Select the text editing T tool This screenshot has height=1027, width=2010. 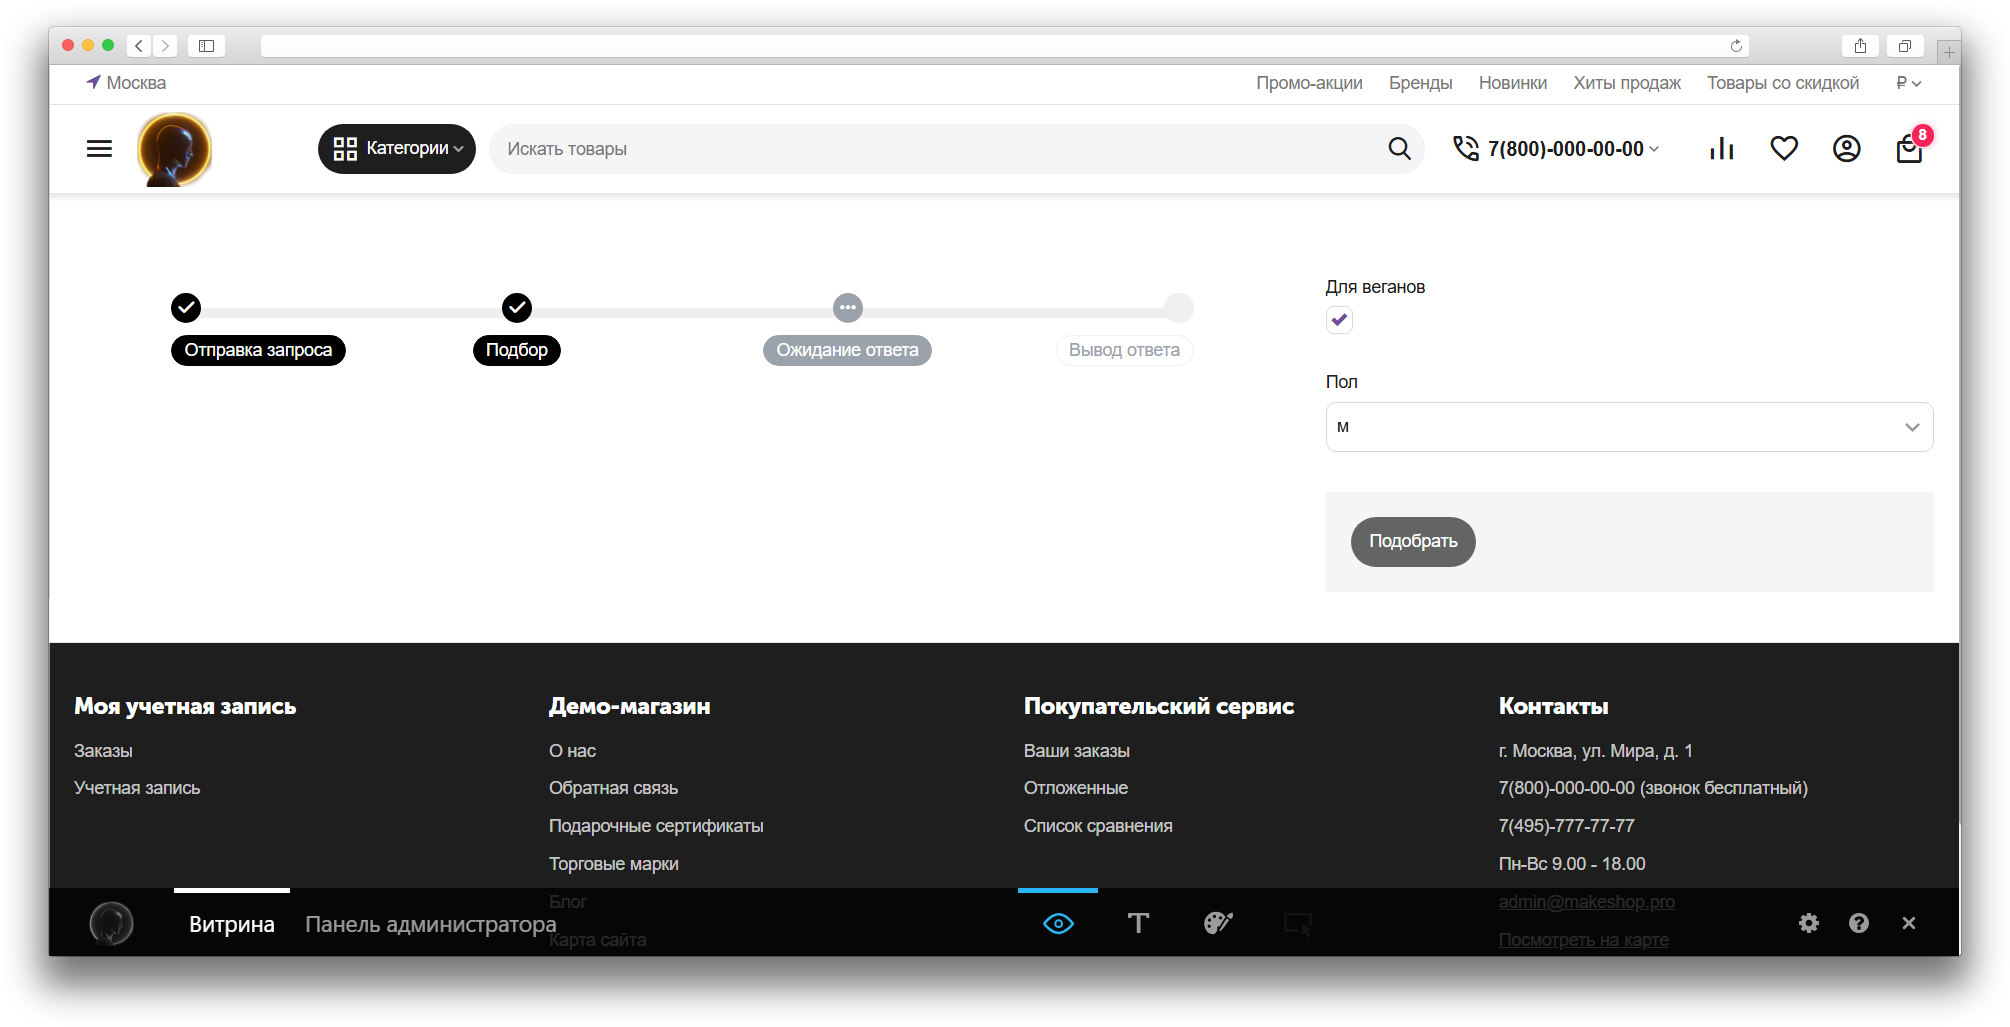(x=1138, y=923)
